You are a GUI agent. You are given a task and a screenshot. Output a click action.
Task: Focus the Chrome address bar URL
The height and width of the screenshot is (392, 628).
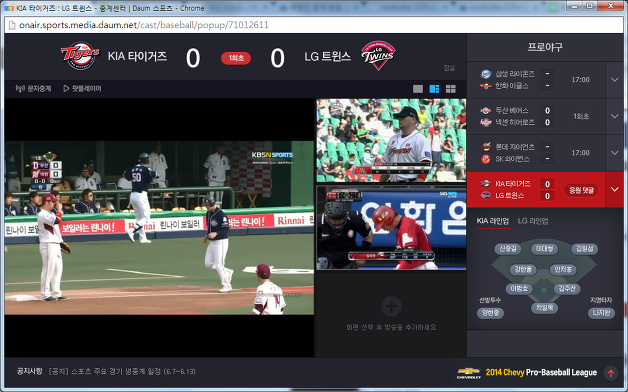(x=144, y=25)
